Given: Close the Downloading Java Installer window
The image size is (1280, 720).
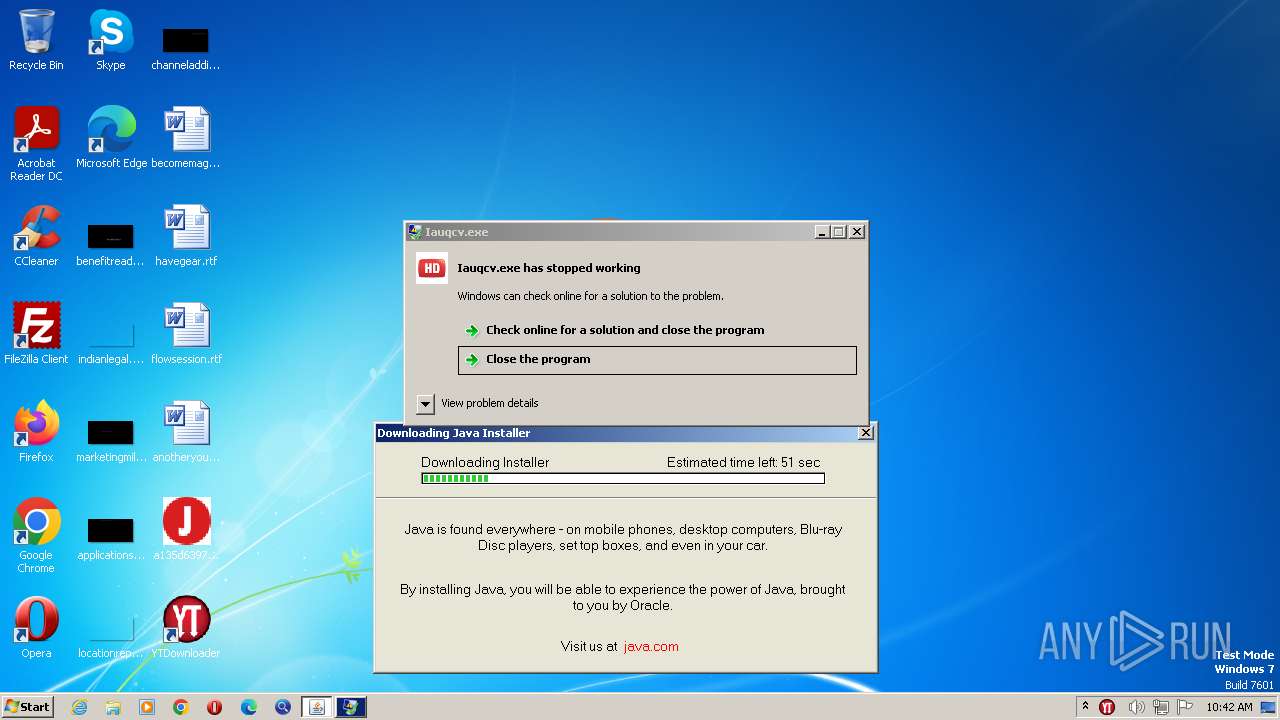Looking at the screenshot, I should pos(866,433).
